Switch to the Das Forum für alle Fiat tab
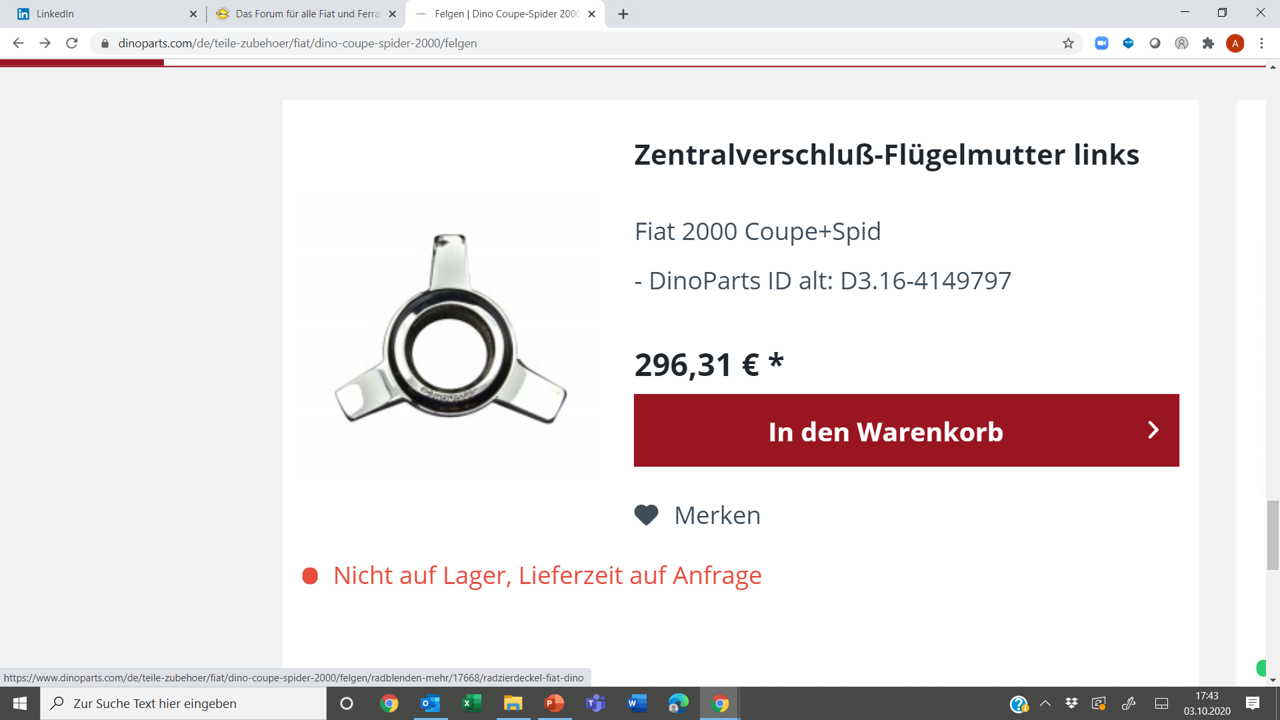The image size is (1280, 720). click(x=306, y=14)
